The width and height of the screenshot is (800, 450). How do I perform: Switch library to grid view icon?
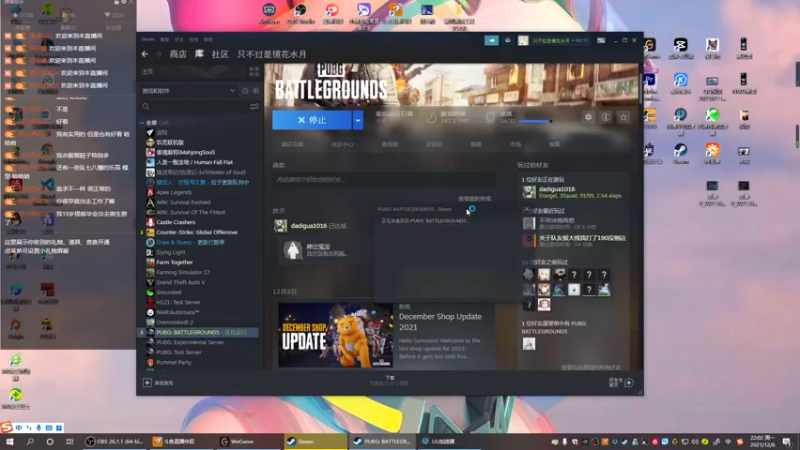tap(254, 71)
